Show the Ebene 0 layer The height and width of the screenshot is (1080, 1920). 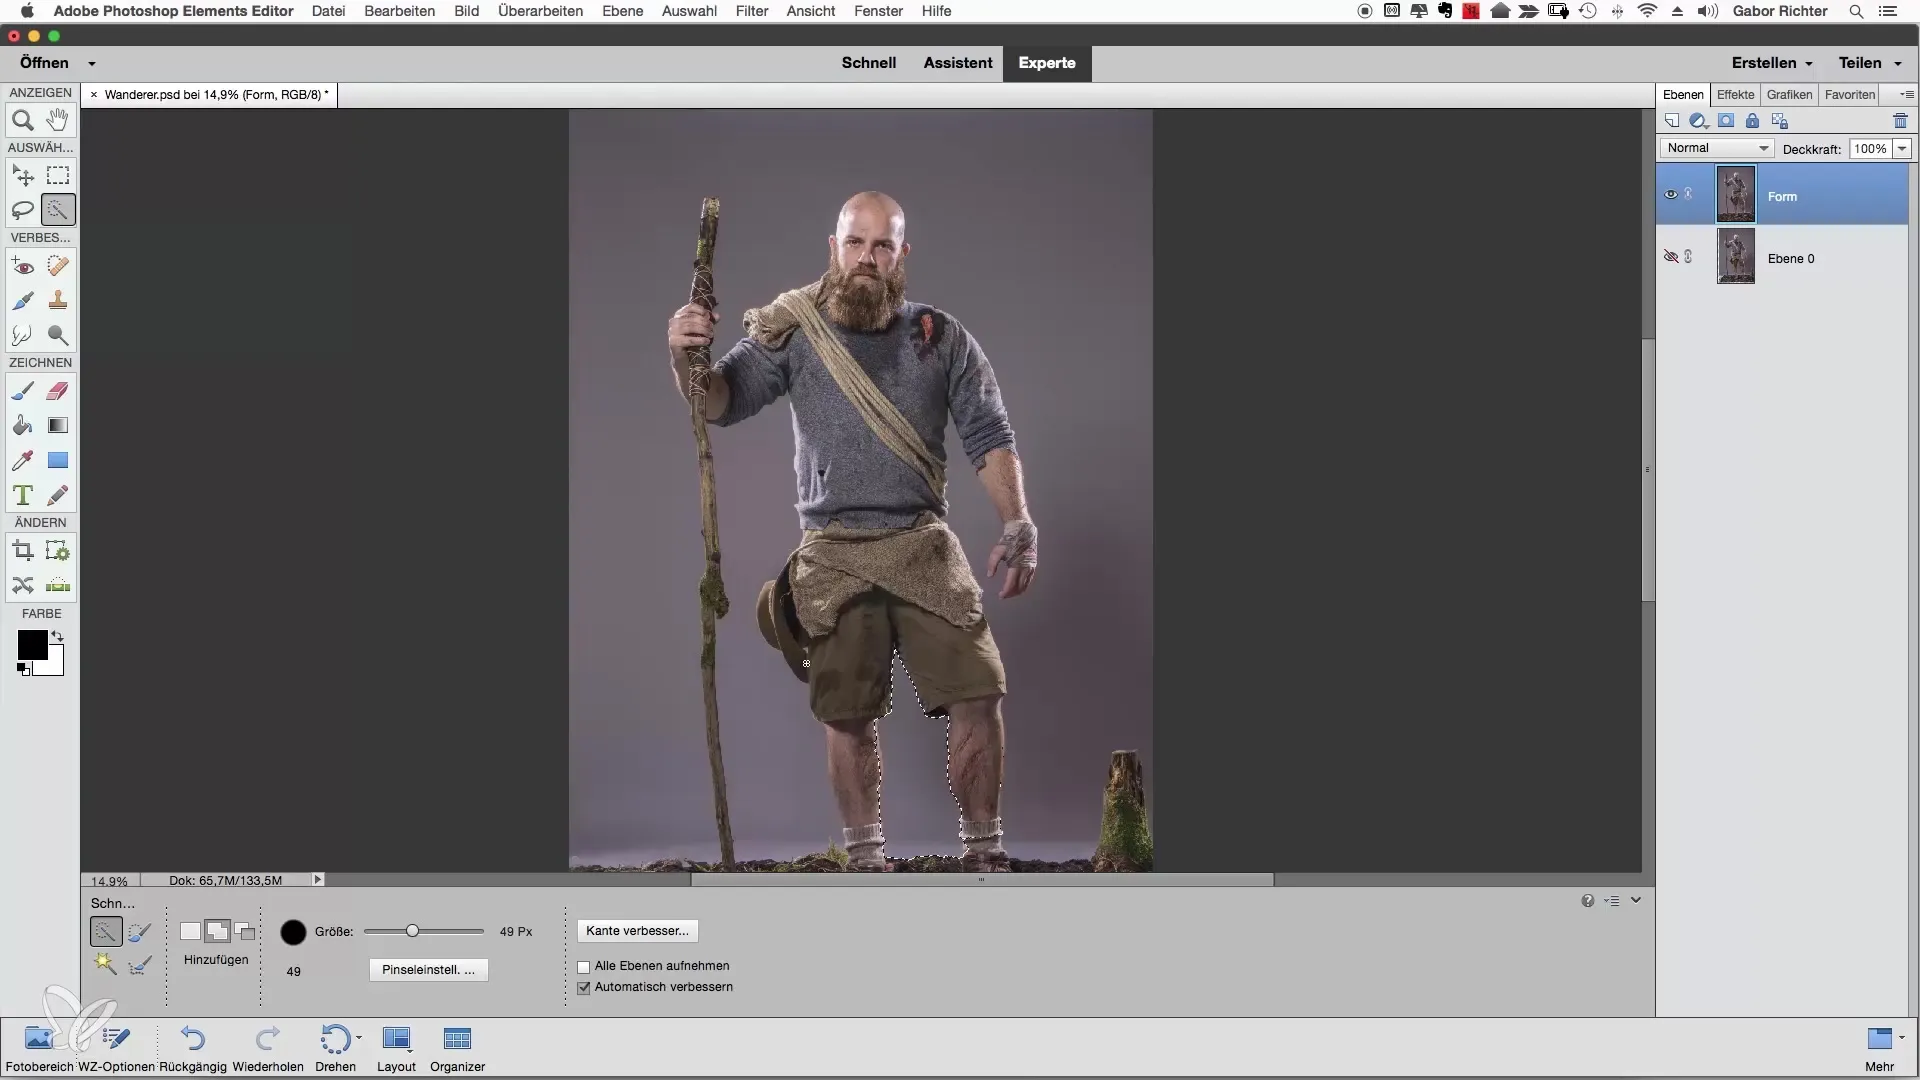tap(1670, 257)
